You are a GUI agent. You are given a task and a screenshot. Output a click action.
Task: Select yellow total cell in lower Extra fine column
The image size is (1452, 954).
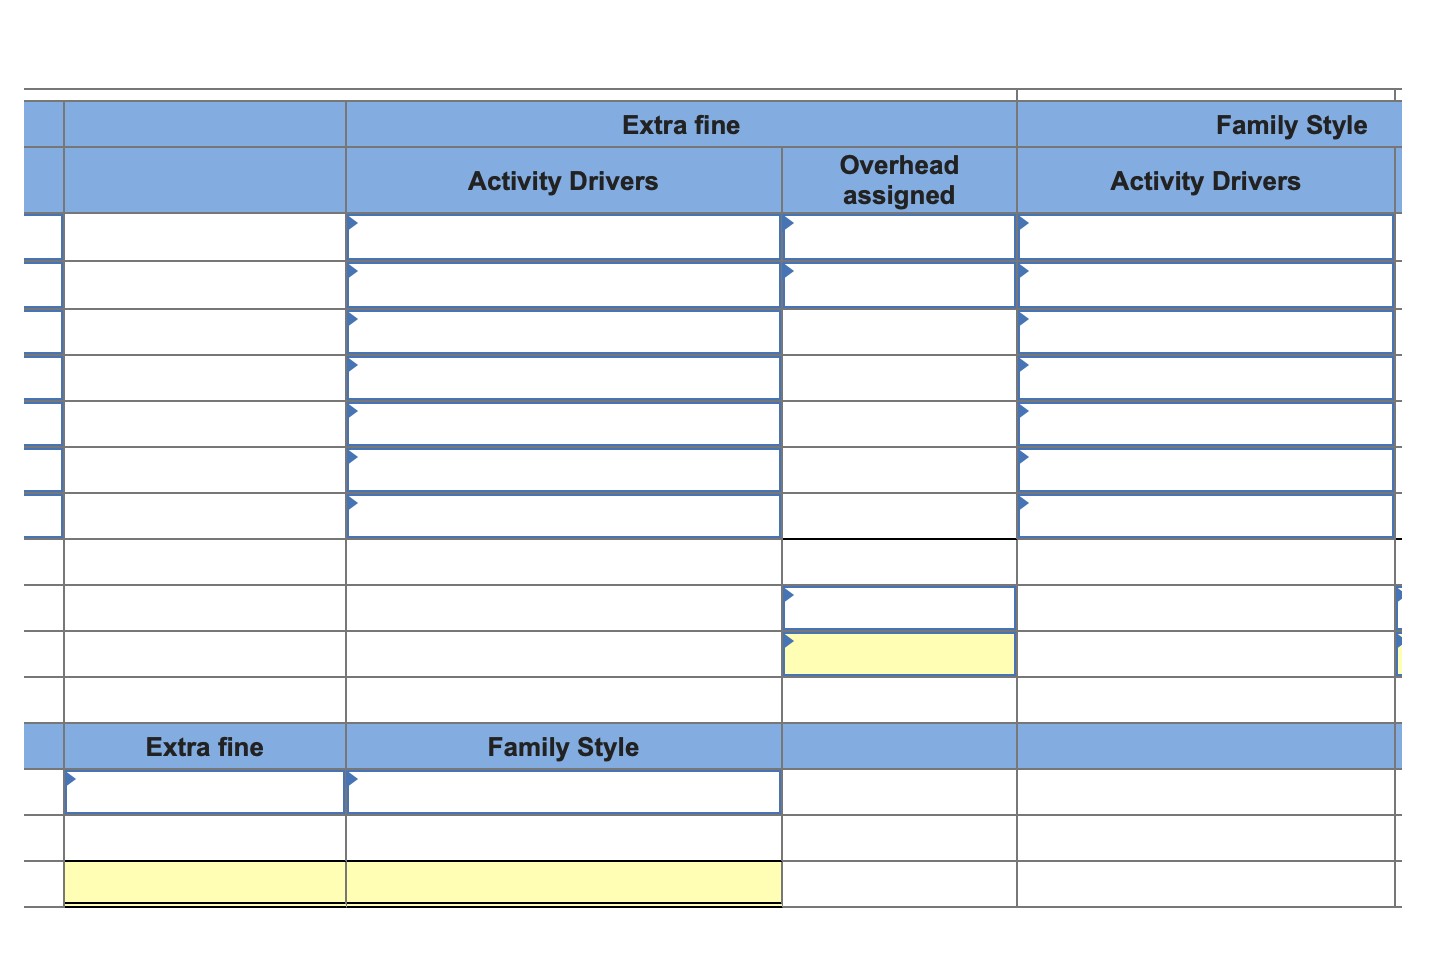(x=205, y=883)
